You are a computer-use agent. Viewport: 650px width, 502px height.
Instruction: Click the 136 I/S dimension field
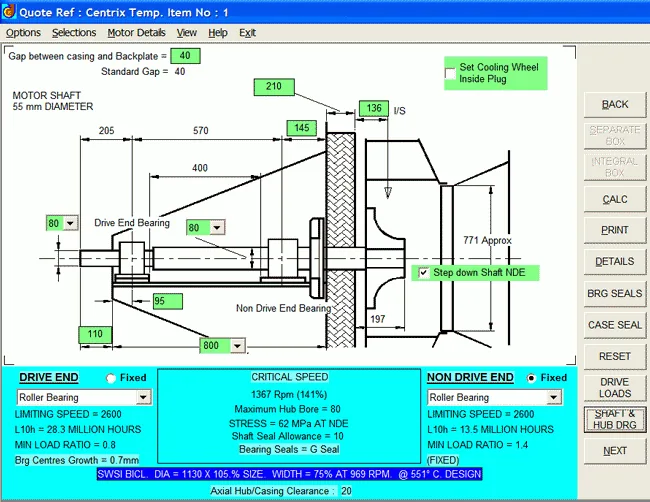pos(374,108)
